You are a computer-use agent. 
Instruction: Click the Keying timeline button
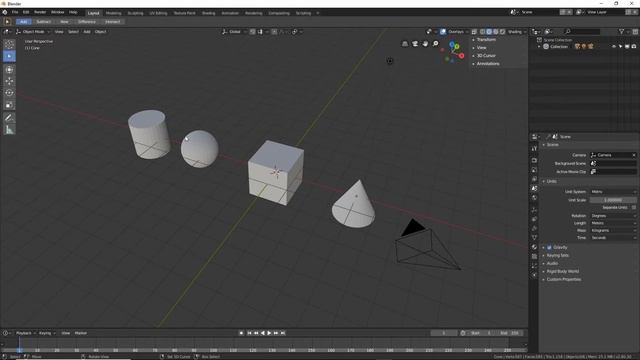point(47,333)
